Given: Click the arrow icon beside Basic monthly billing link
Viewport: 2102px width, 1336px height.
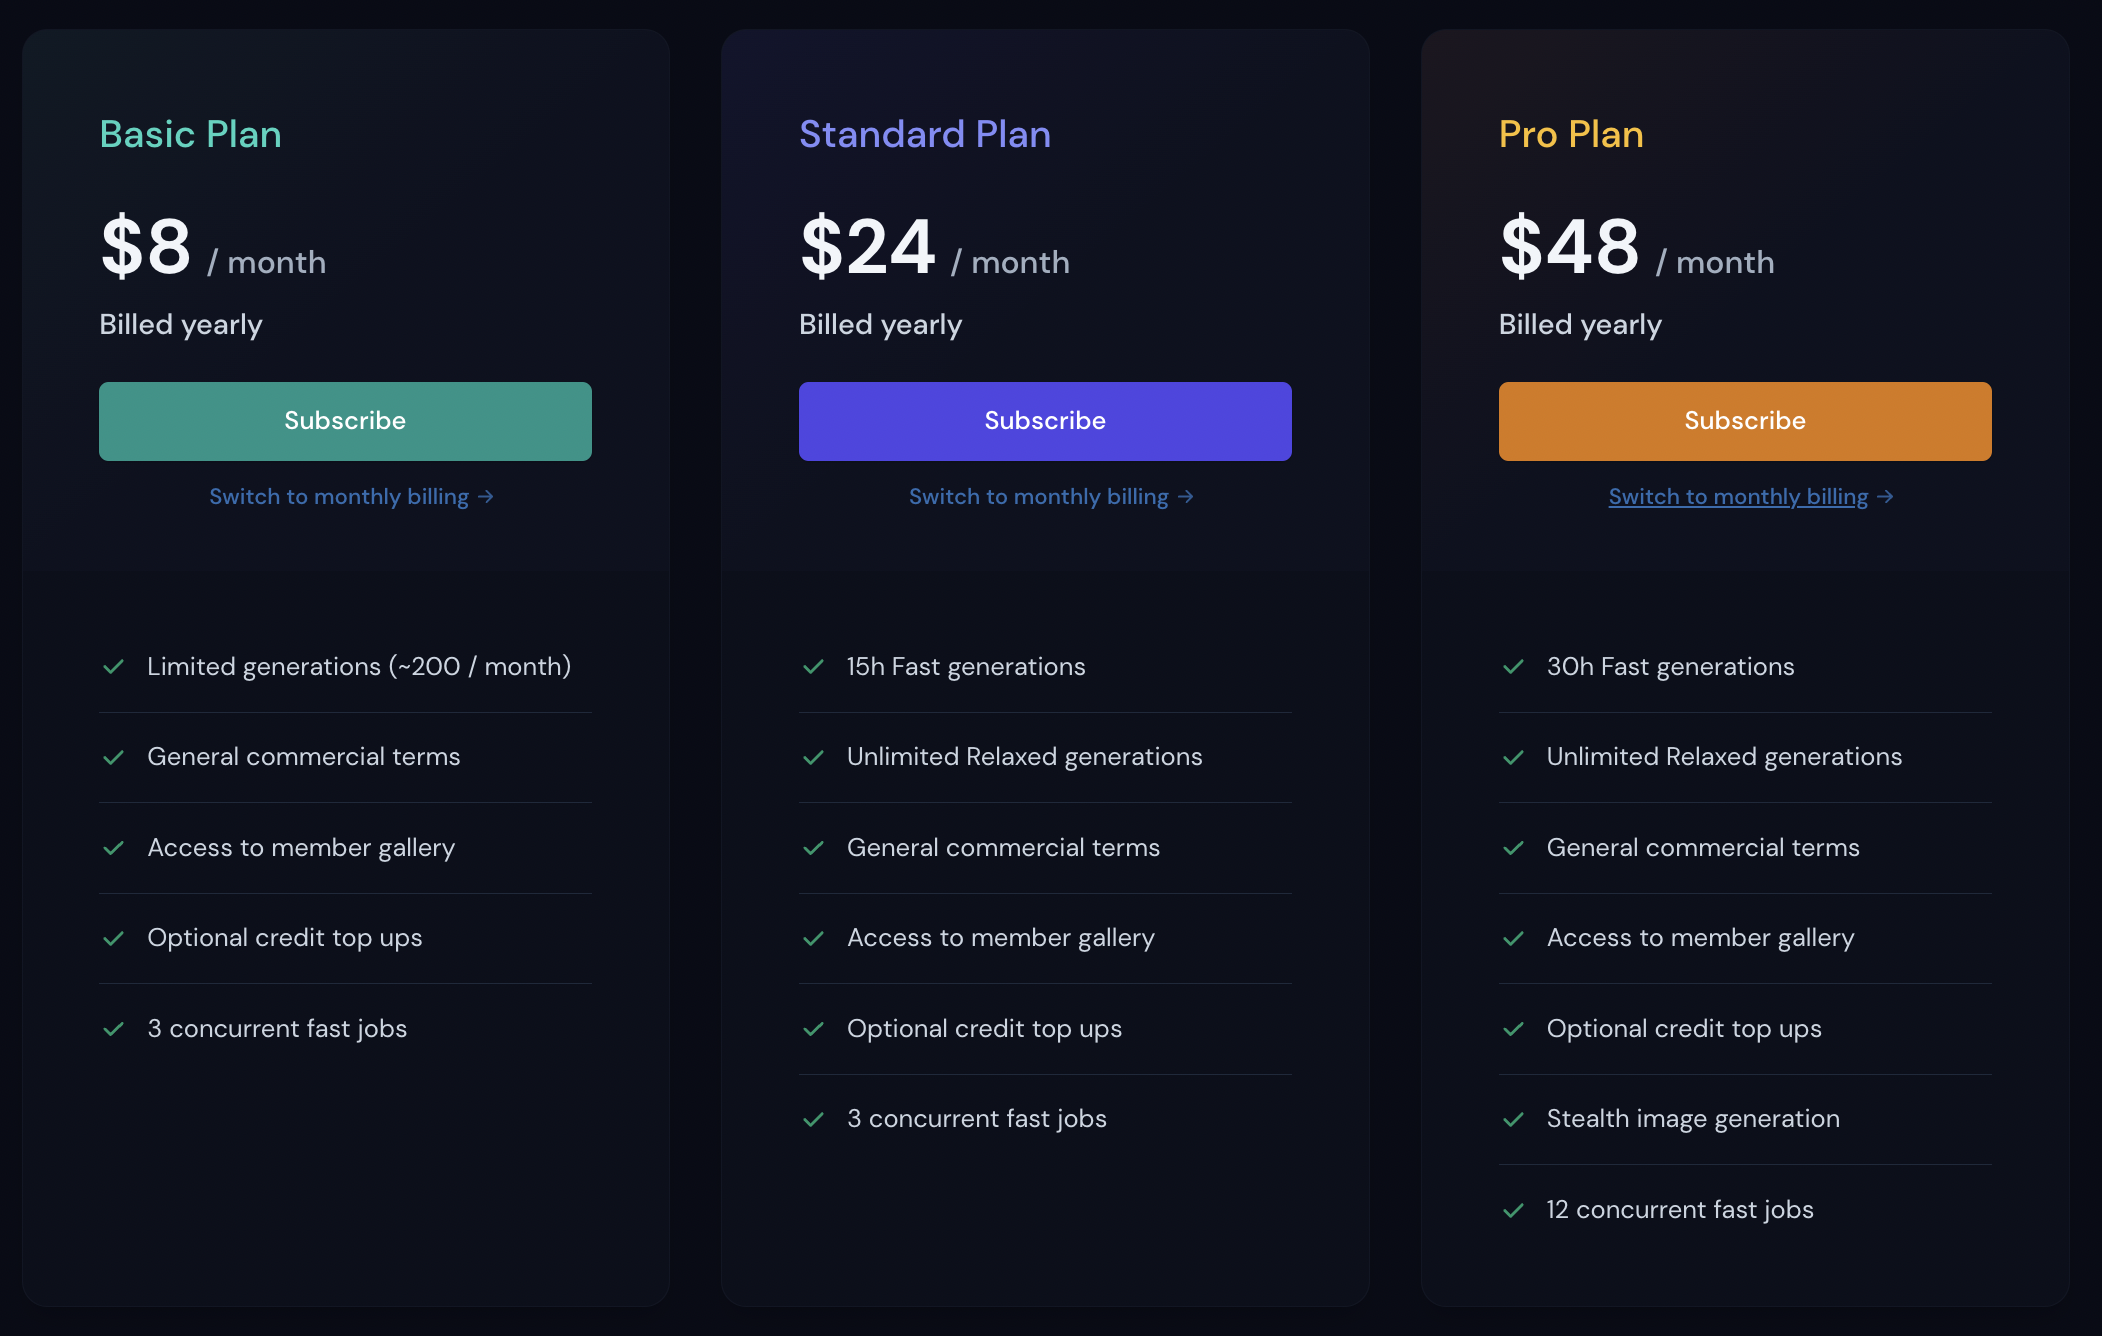Looking at the screenshot, I should [x=485, y=497].
